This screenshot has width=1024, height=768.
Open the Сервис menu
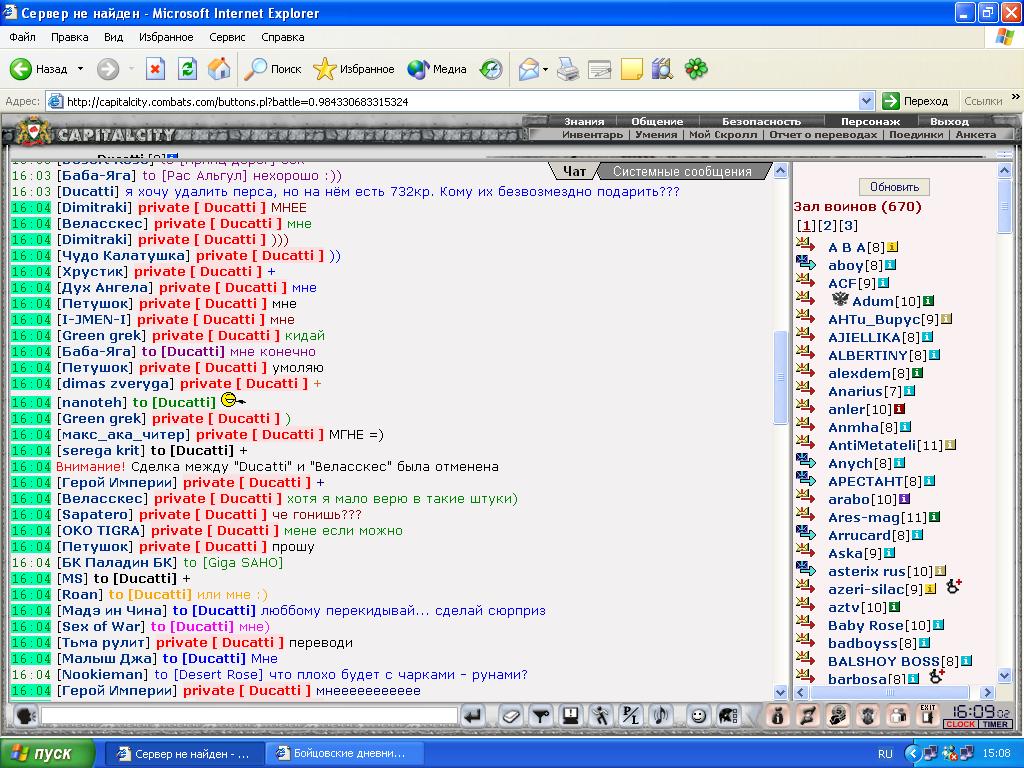tap(227, 37)
